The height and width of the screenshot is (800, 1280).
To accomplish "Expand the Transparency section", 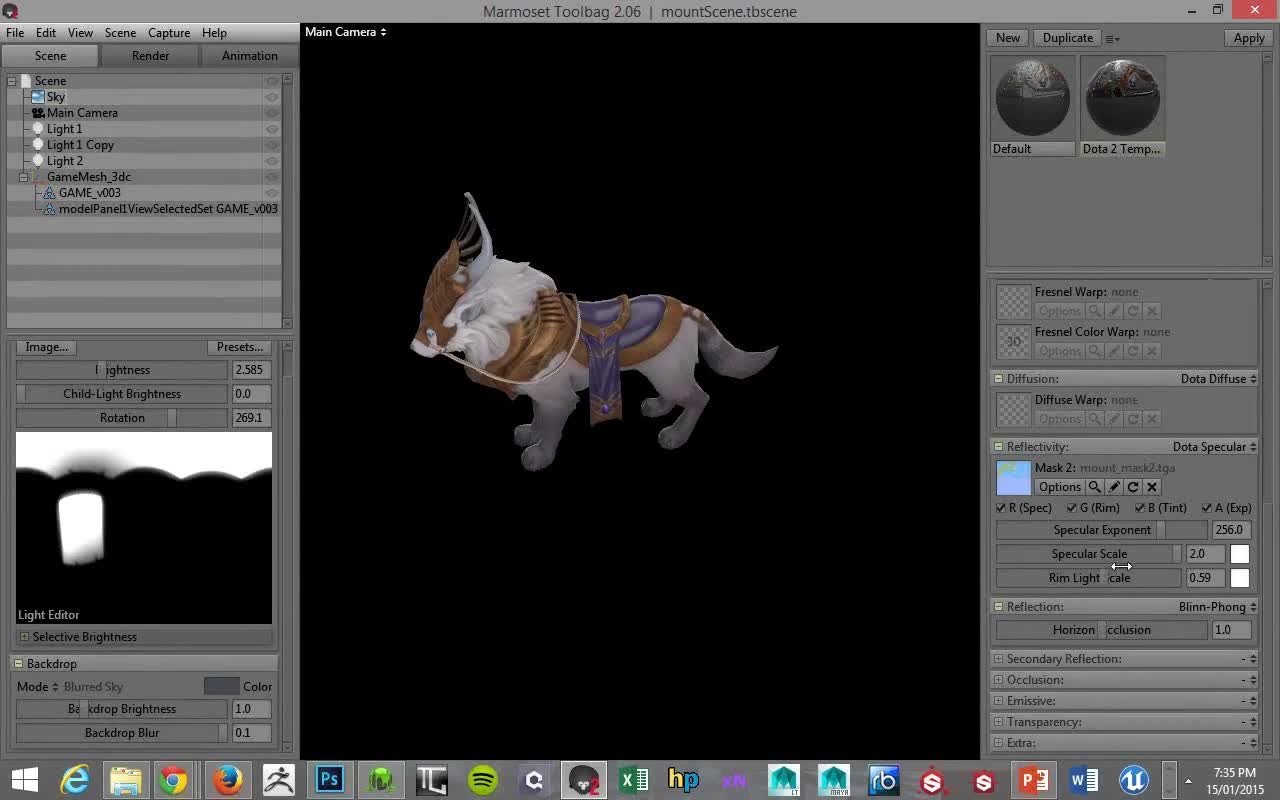I will click(998, 722).
